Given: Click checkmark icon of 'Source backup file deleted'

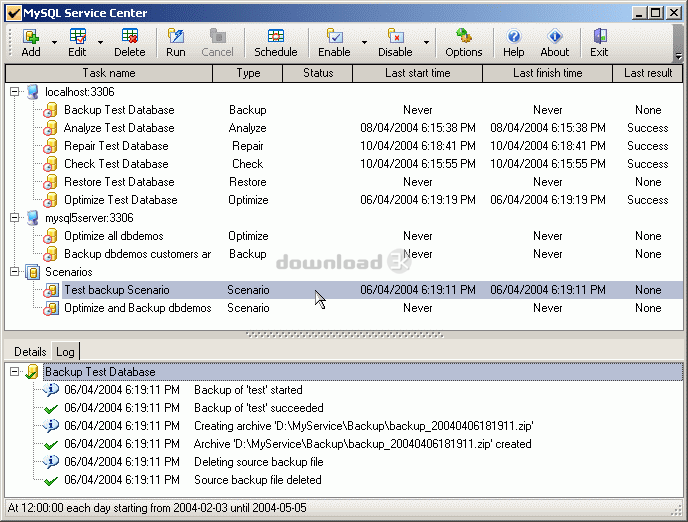Looking at the screenshot, I should [x=51, y=481].
